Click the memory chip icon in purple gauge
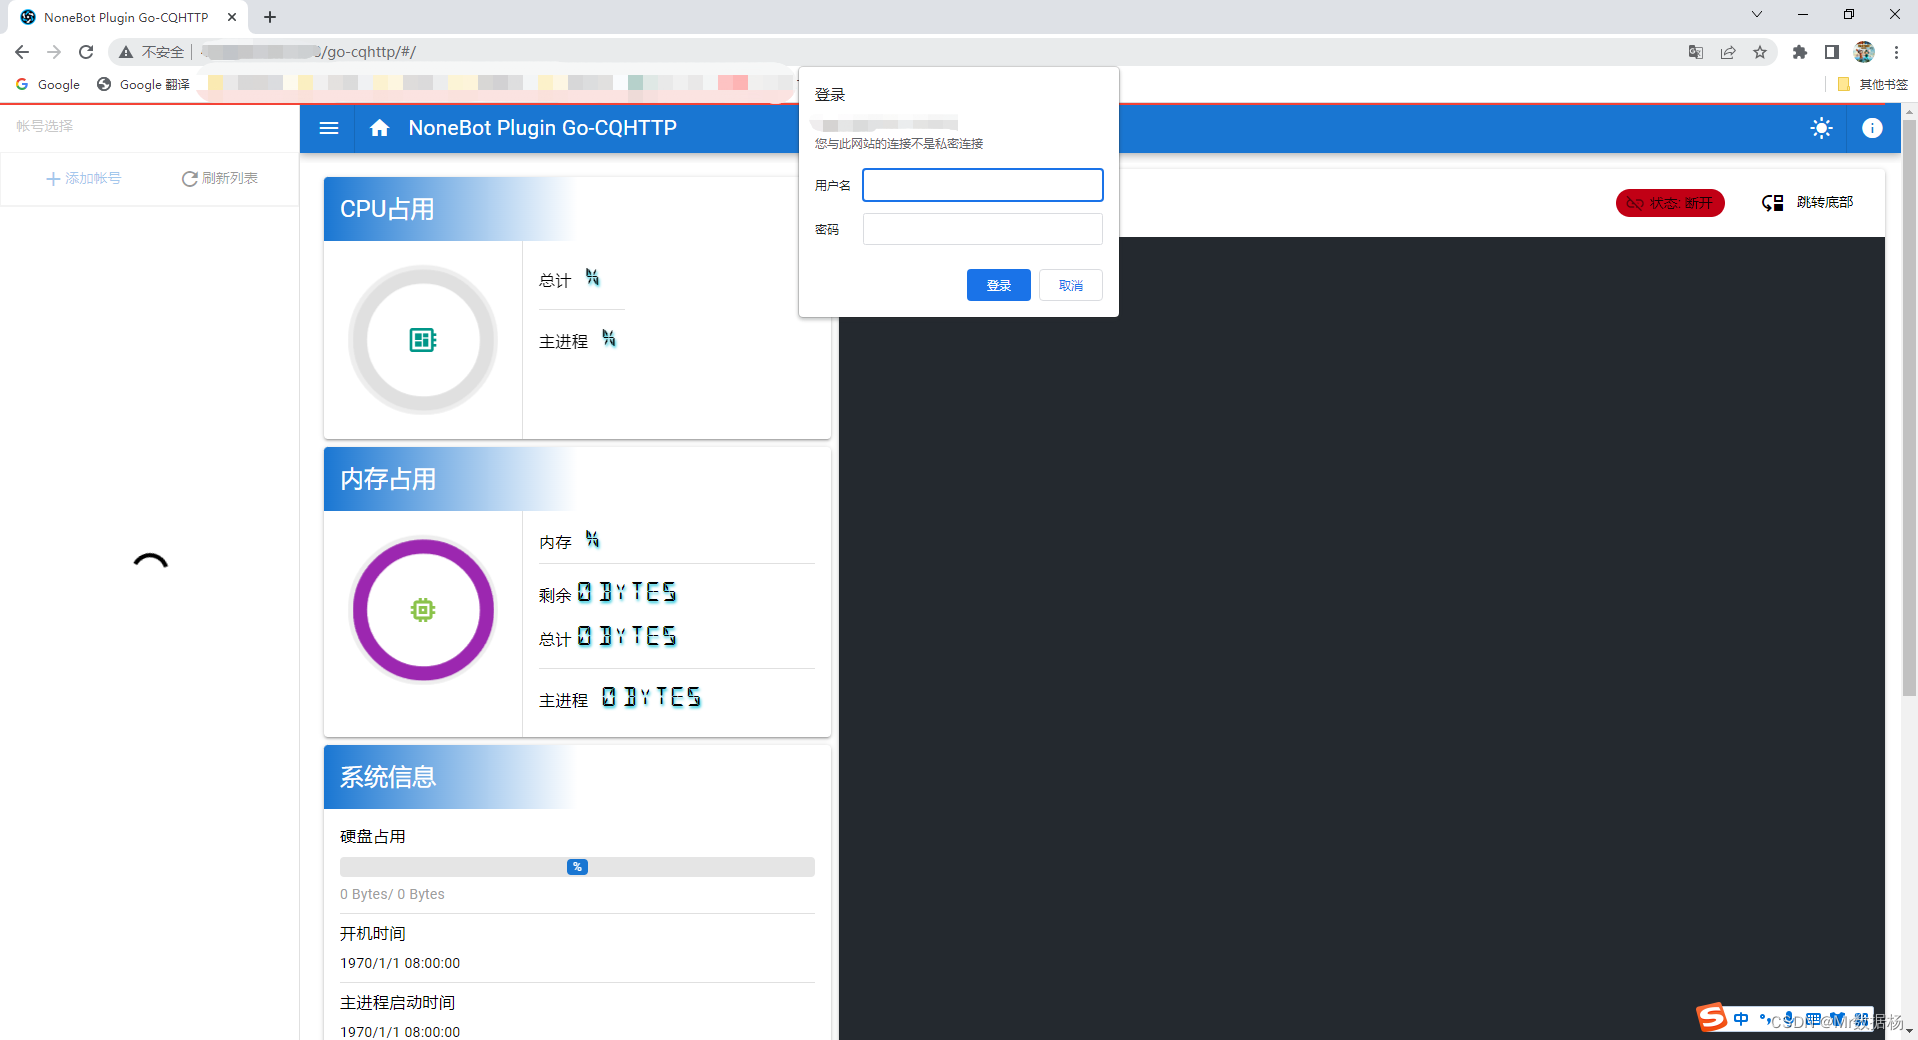The height and width of the screenshot is (1040, 1918). click(423, 610)
